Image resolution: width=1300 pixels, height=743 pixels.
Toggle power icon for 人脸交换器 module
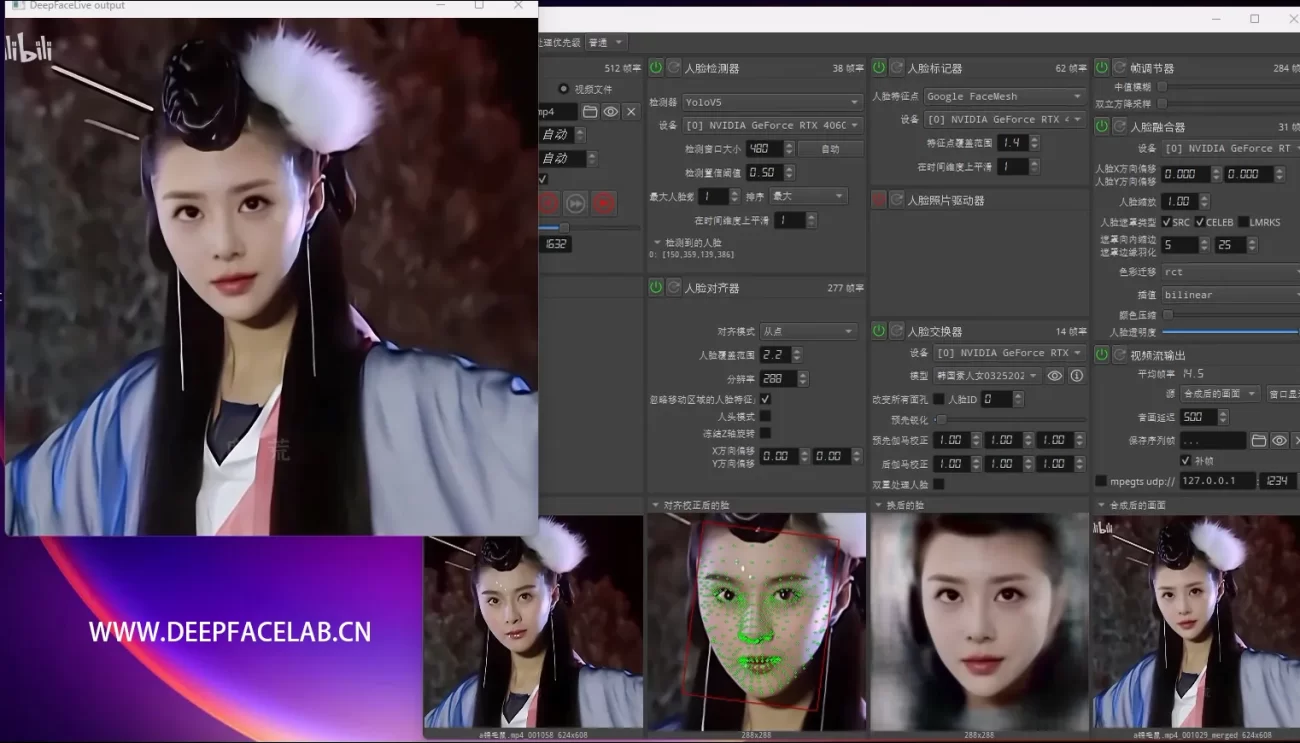click(879, 330)
